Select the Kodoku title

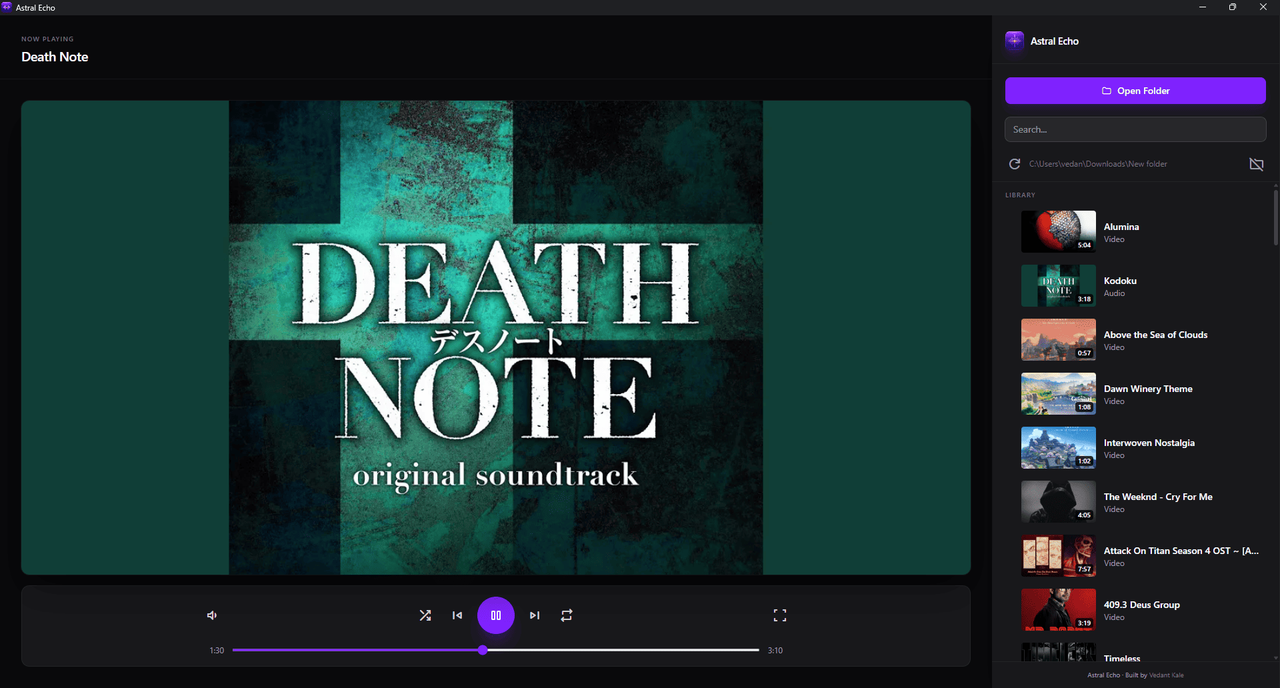1120,281
